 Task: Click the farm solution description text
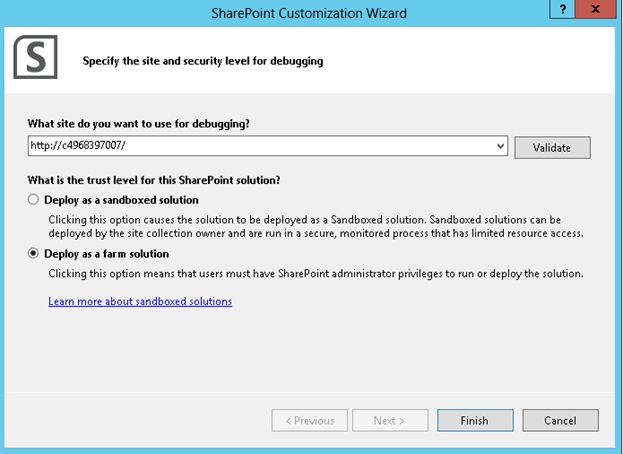tap(315, 273)
